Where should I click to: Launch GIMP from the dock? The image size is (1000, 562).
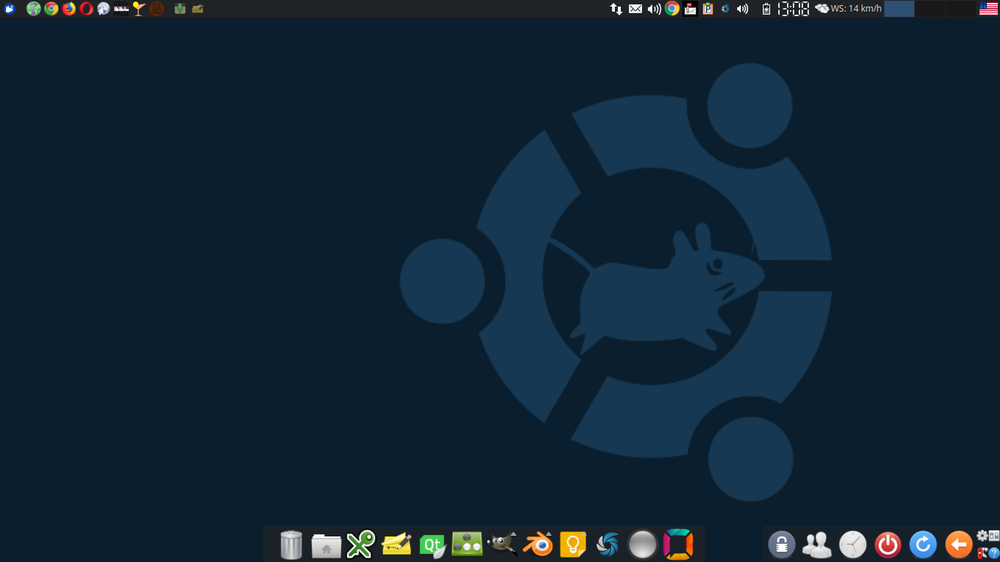[502, 544]
